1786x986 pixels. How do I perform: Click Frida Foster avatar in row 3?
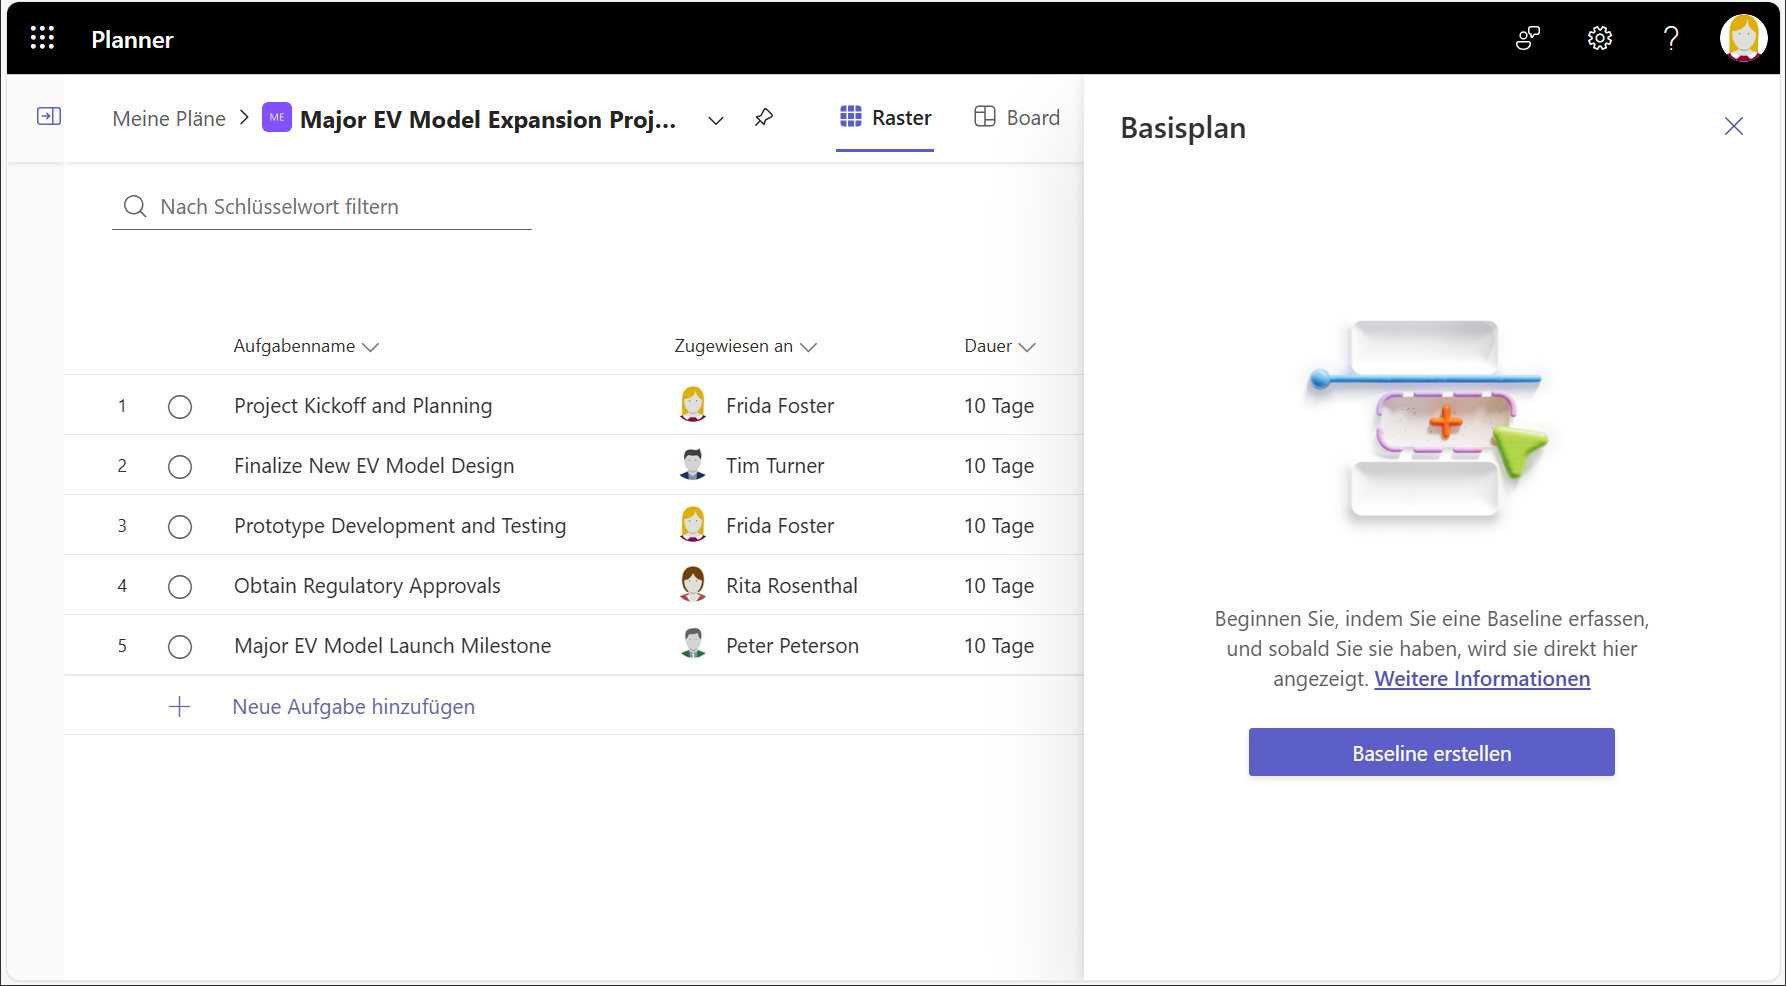click(693, 525)
